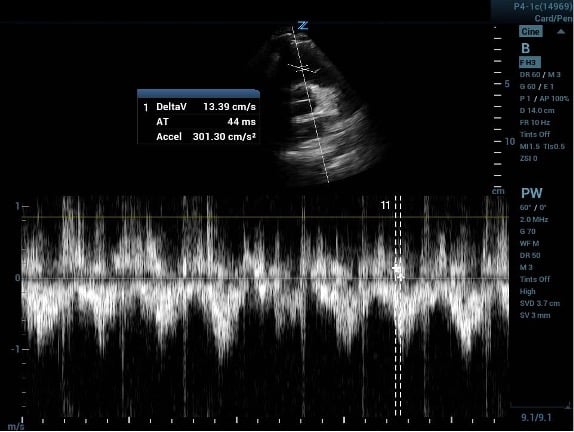The height and width of the screenshot is (432, 574).
Task: Click the cine progress bar above 9.1/9.1
Action: point(540,406)
